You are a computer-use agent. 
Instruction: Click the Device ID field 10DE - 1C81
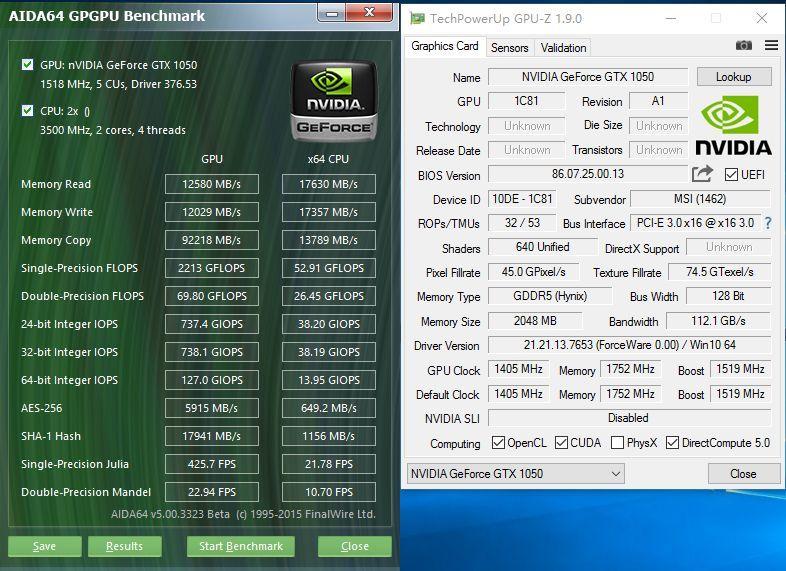pos(522,199)
